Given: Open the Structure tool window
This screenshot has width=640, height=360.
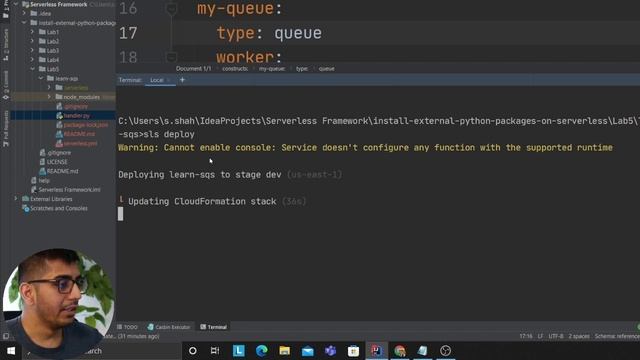Looking at the screenshot, I should point(6,44).
